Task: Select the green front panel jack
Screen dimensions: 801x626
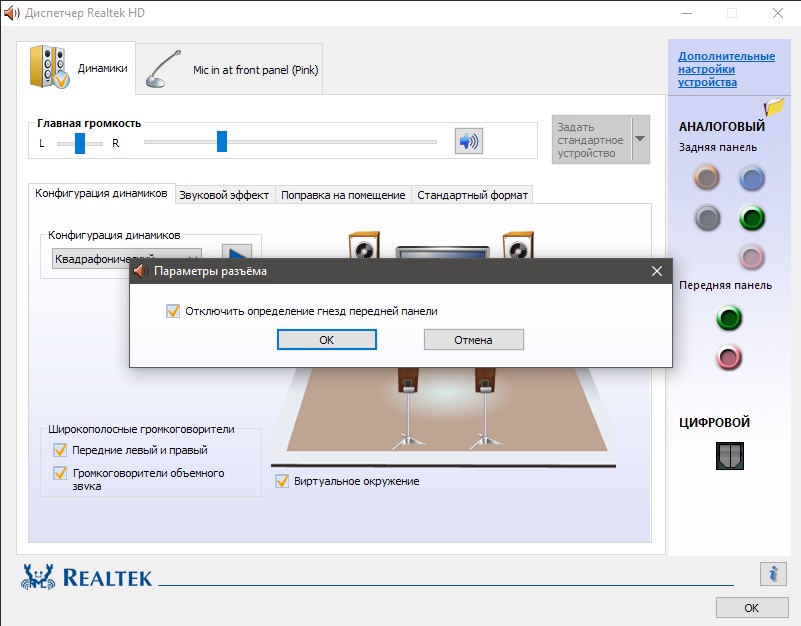Action: [x=729, y=318]
